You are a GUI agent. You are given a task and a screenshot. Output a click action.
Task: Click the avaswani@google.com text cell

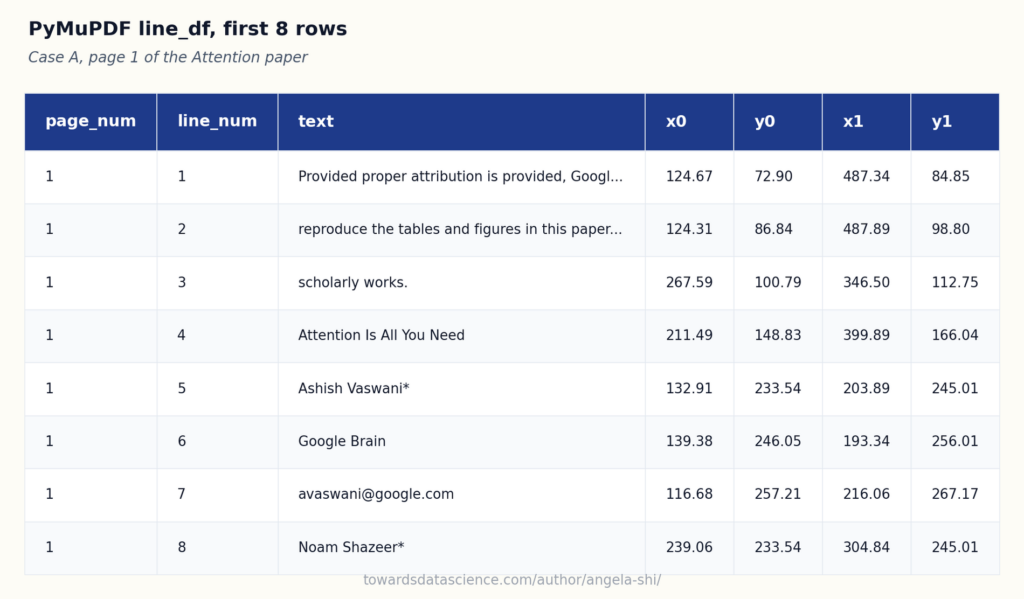(x=462, y=494)
